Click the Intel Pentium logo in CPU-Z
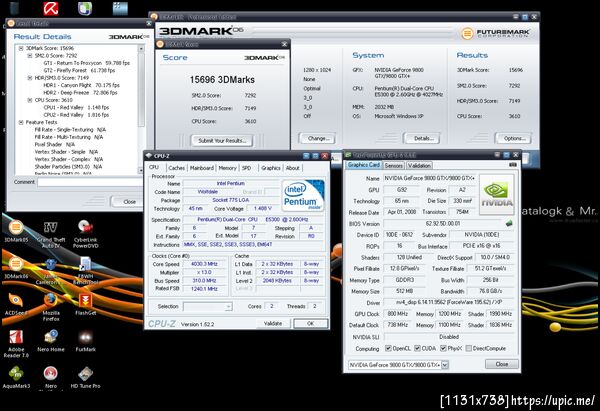The width and height of the screenshot is (600, 411). pos(303,195)
